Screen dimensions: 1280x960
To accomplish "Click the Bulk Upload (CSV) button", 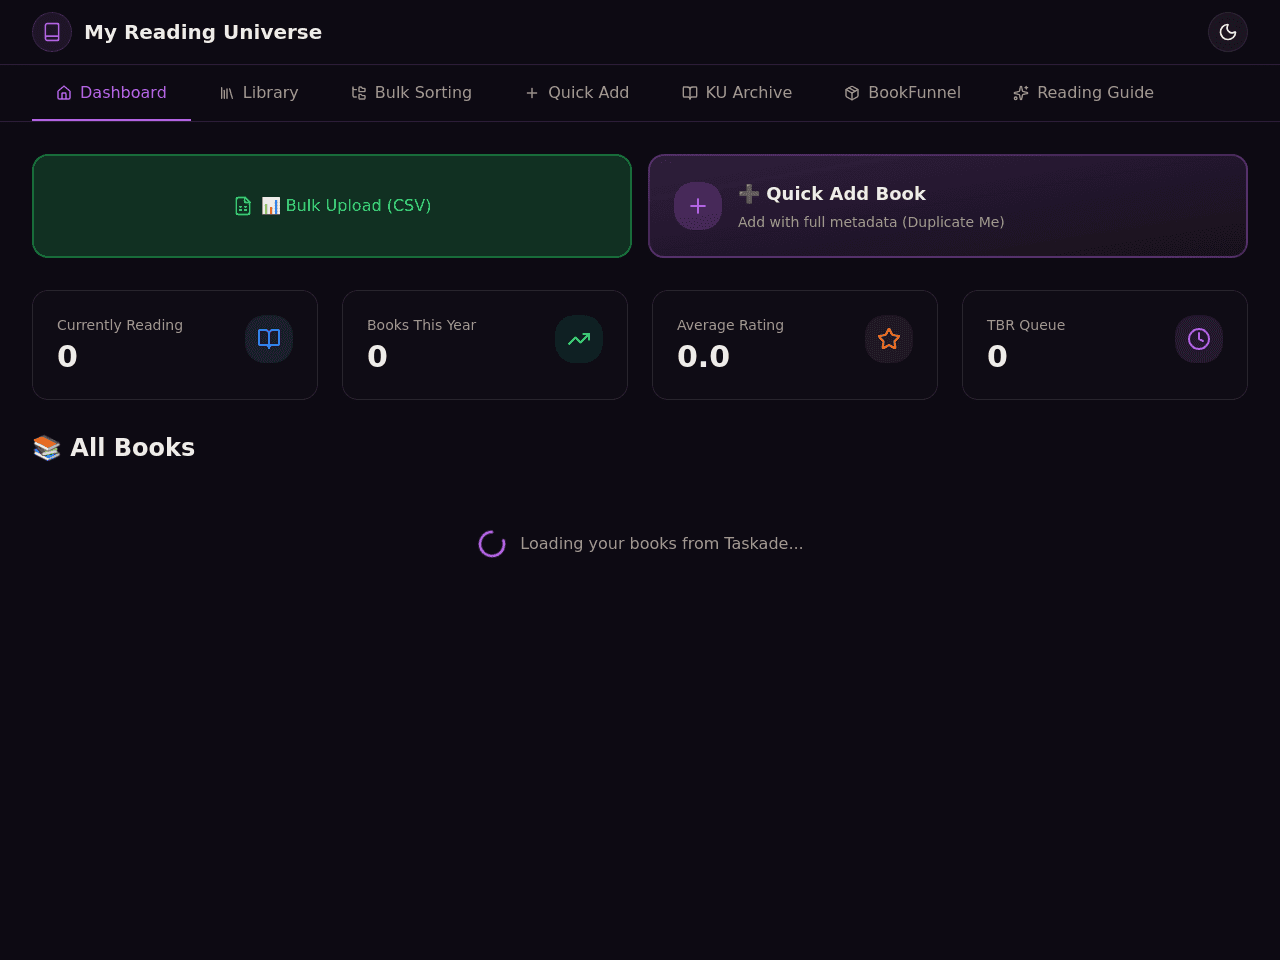I will click(x=332, y=206).
